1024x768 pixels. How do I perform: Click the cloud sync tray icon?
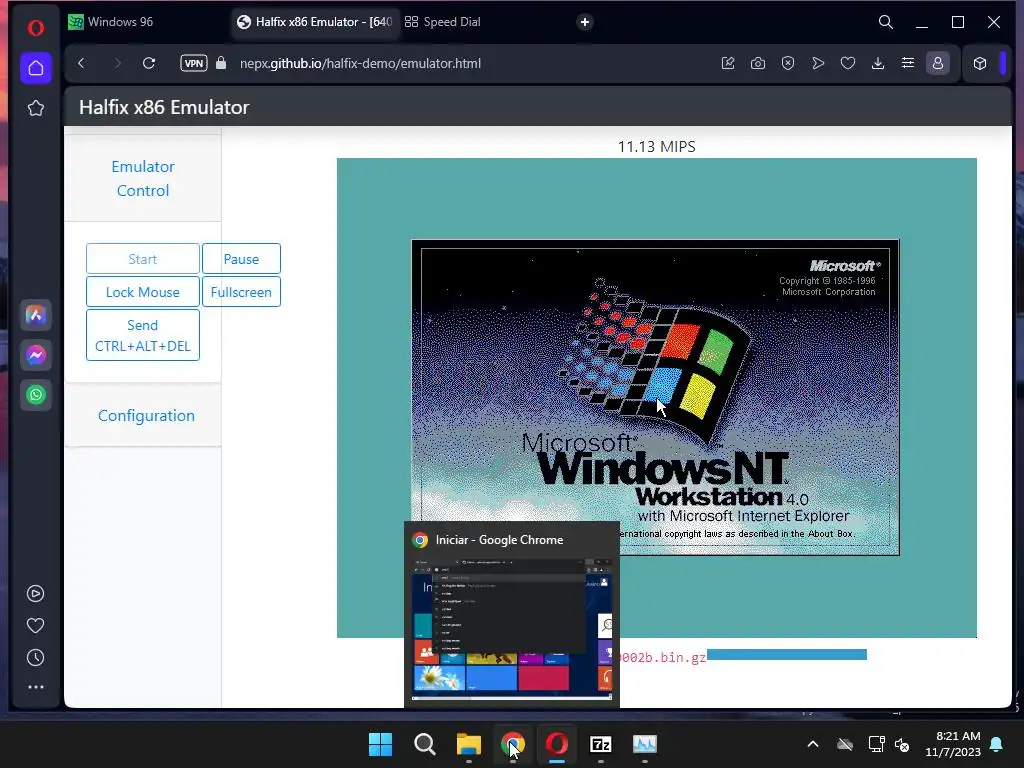(845, 744)
